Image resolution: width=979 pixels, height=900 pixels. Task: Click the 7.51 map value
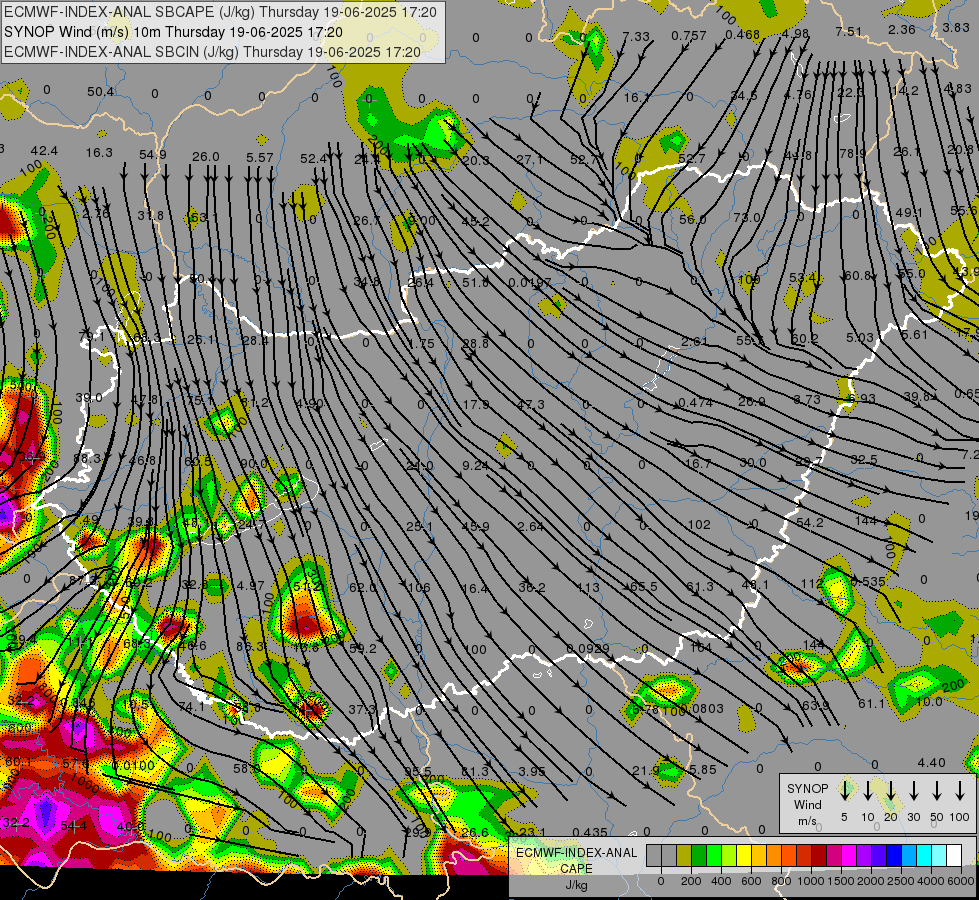849,32
